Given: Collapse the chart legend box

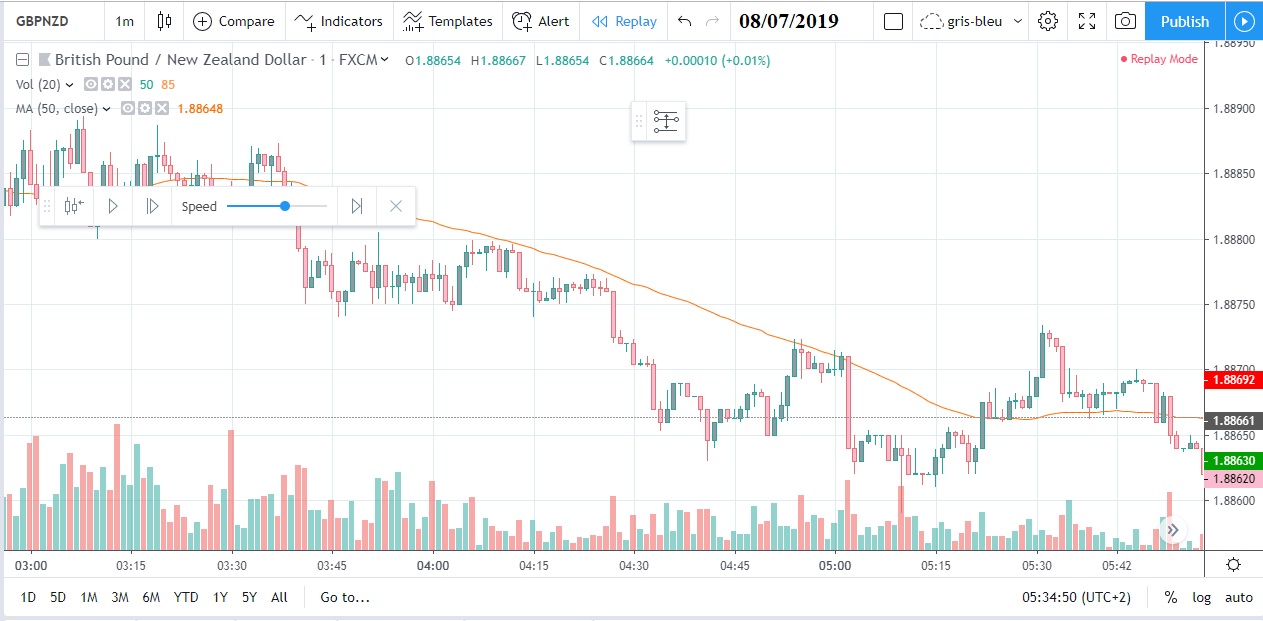Looking at the screenshot, I should pos(22,60).
